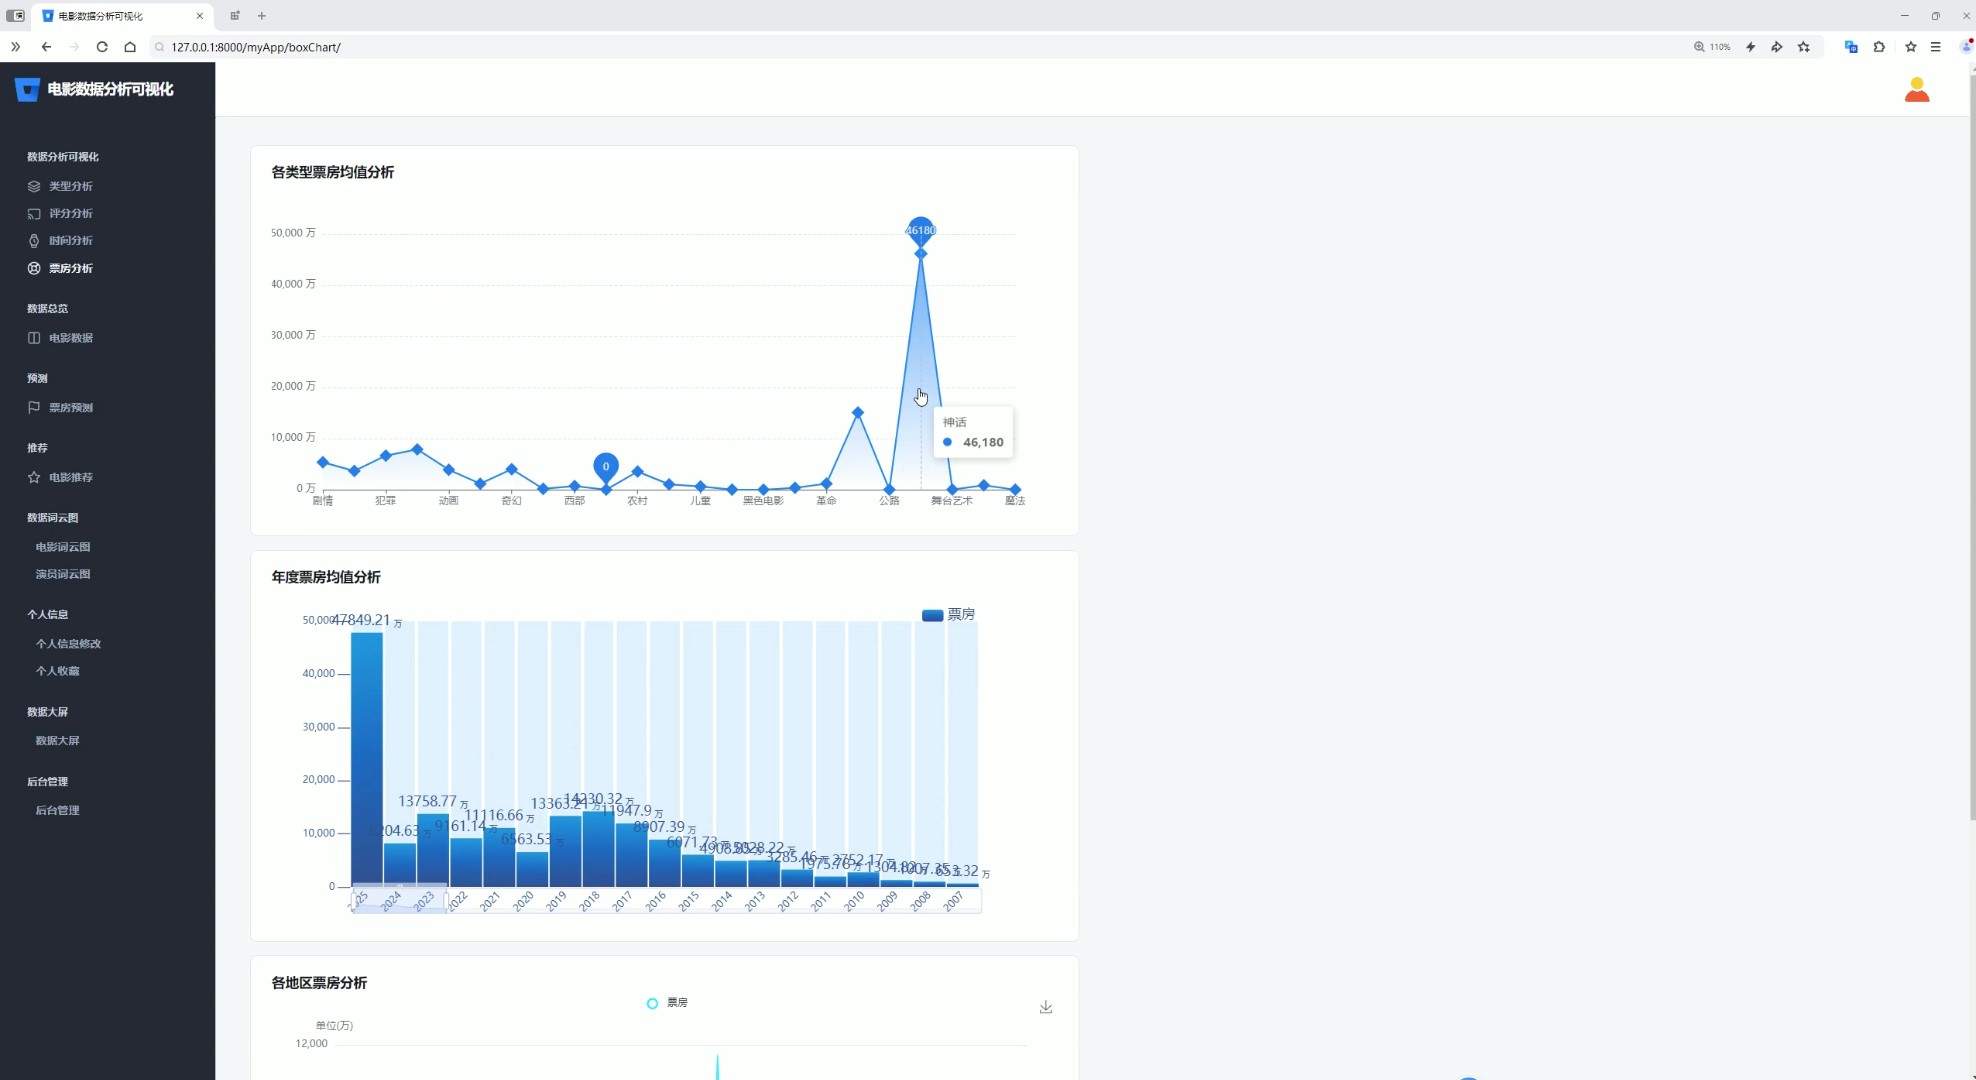Click the user avatar icon
The image size is (1976, 1080).
(x=1916, y=90)
